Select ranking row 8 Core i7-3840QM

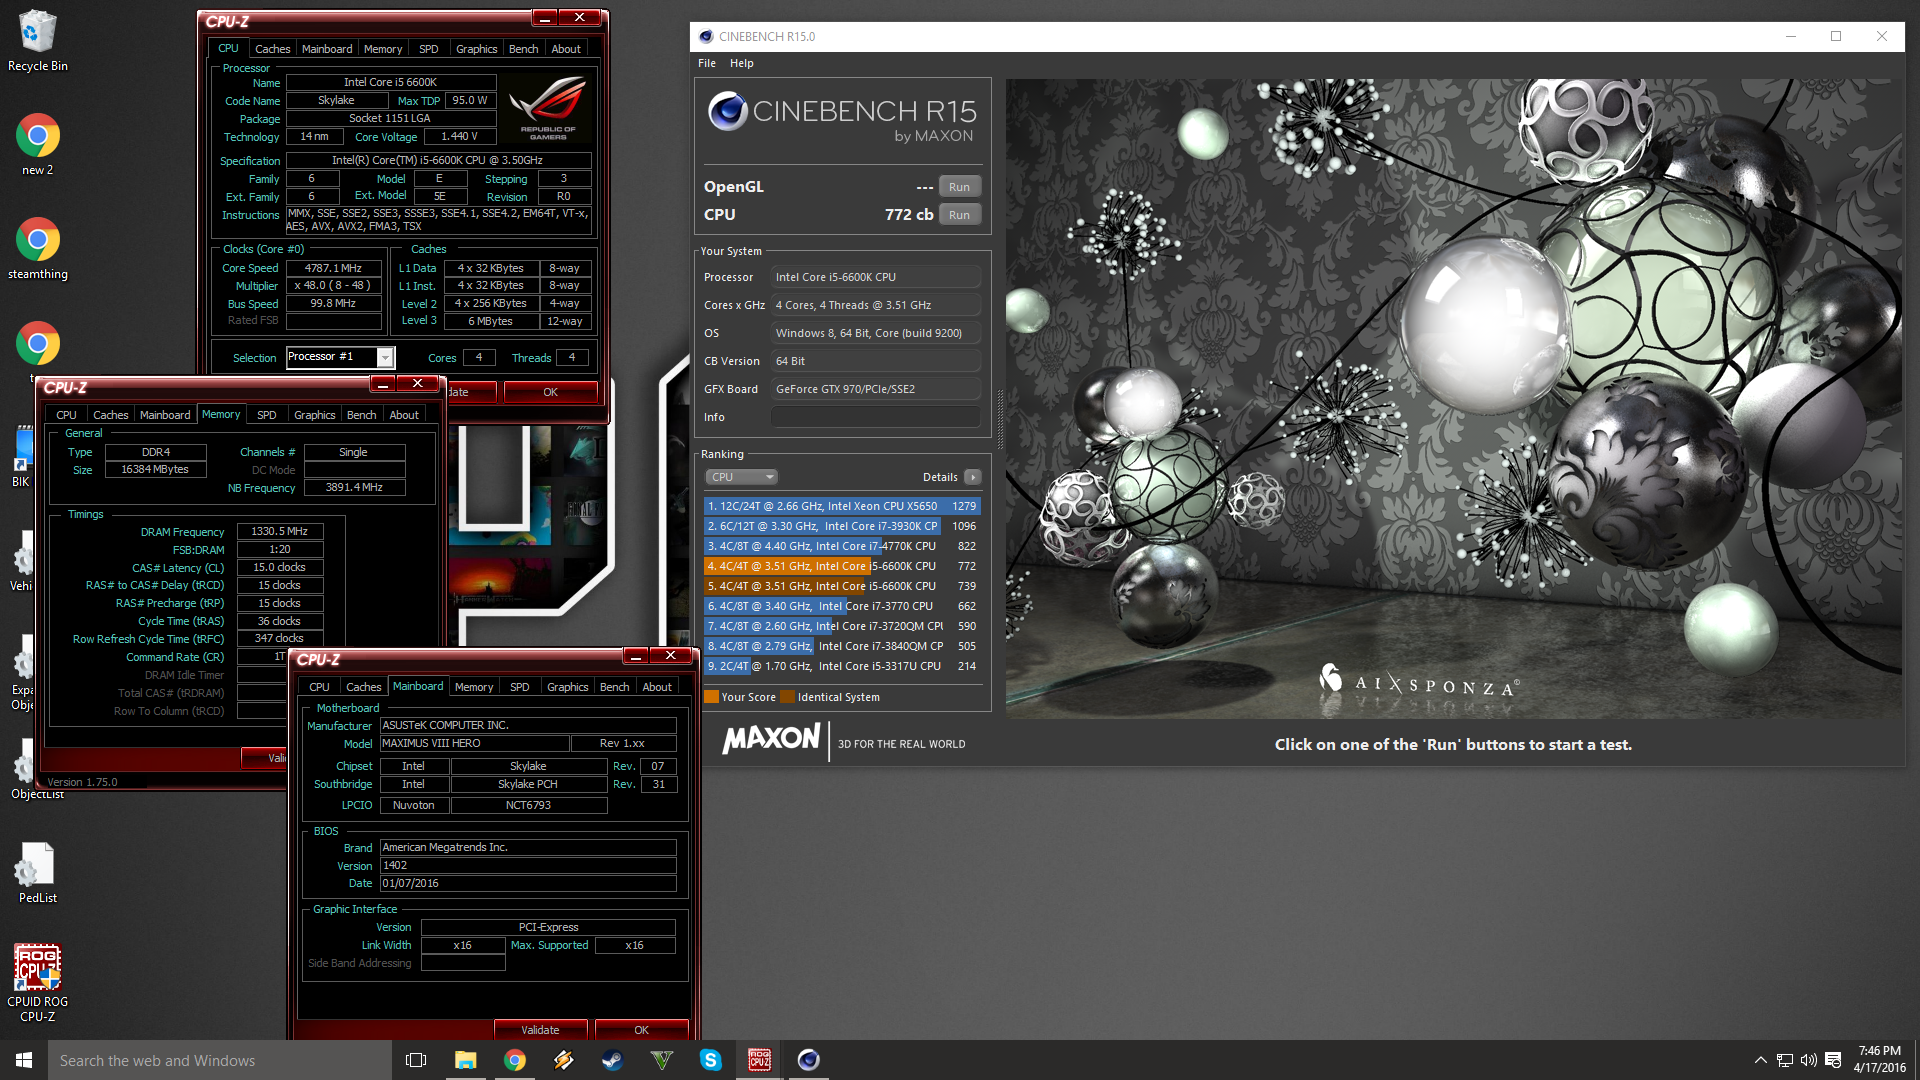click(842, 646)
